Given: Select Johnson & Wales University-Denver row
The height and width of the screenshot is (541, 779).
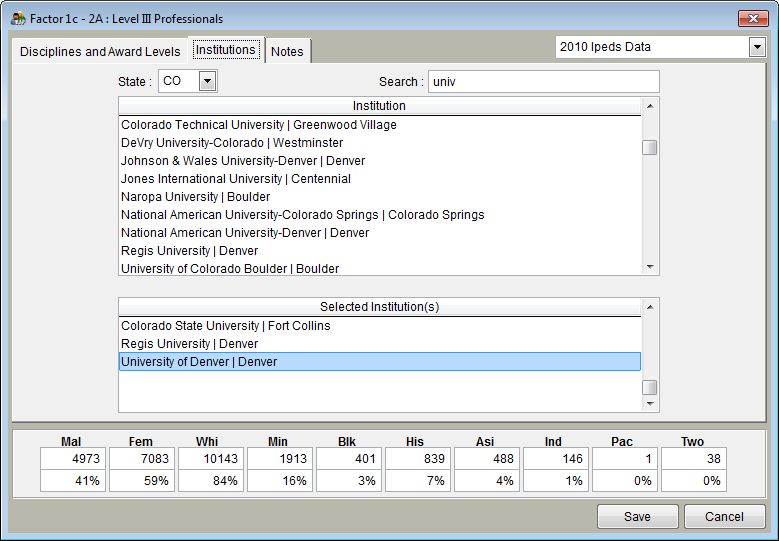Looking at the screenshot, I should click(380, 161).
